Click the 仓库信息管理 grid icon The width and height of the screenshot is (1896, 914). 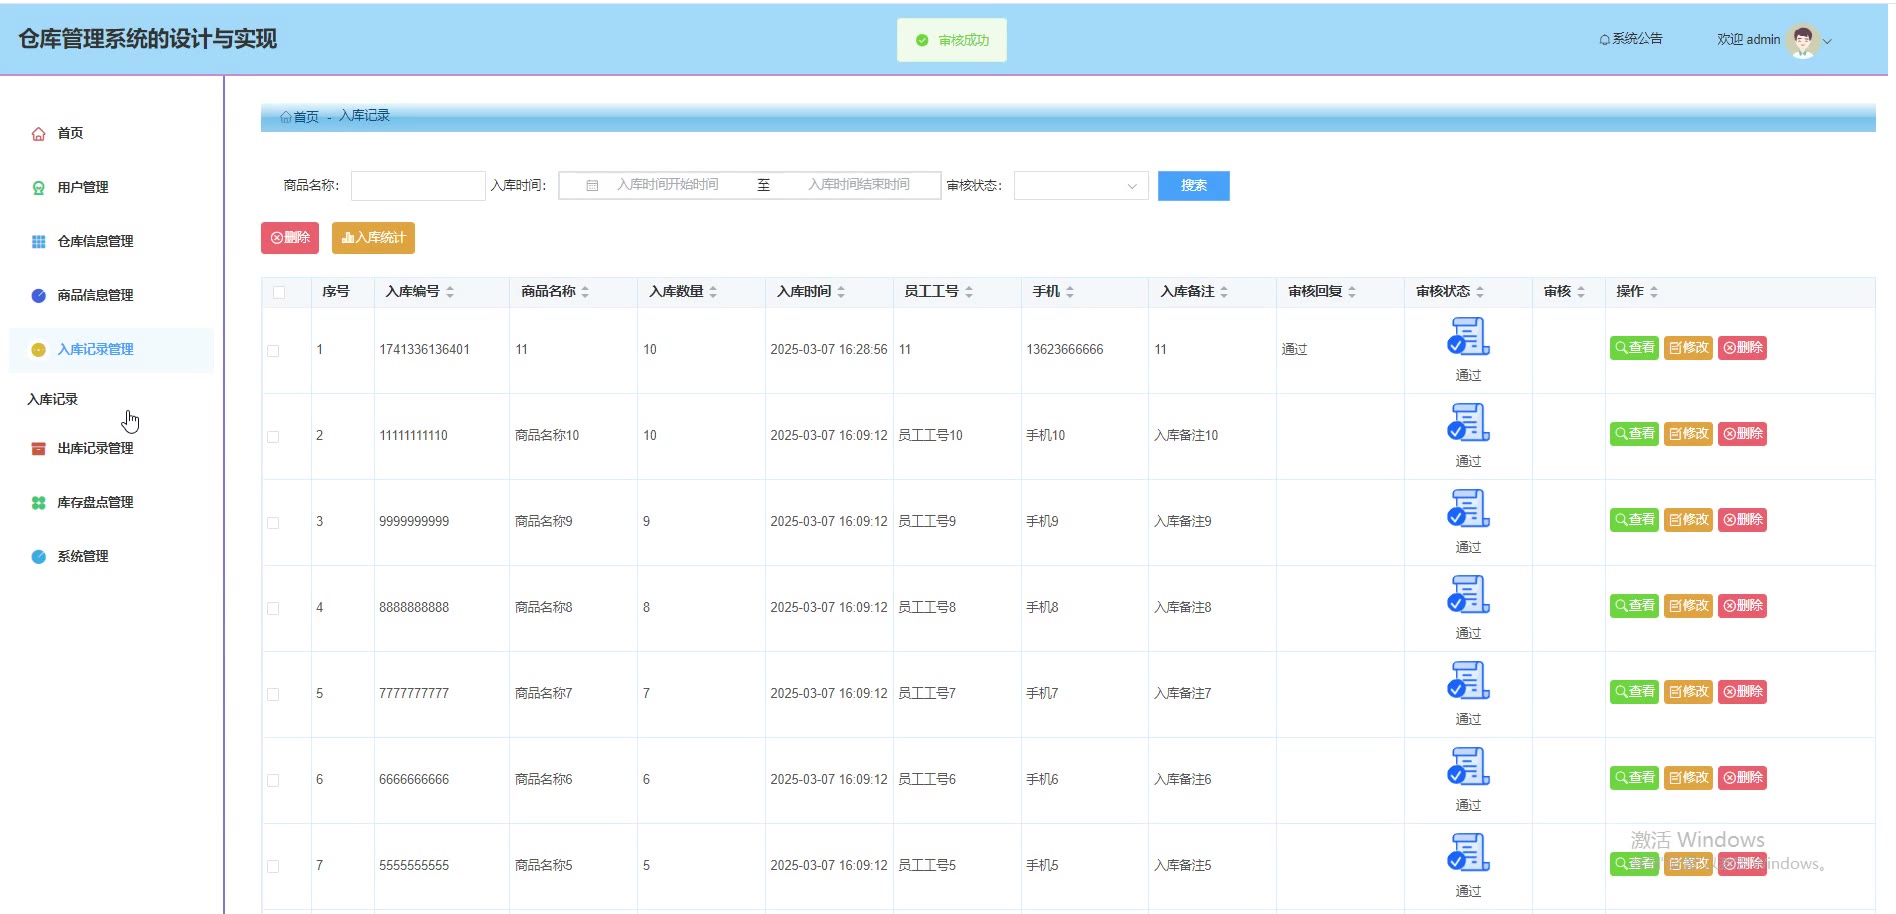click(x=38, y=242)
